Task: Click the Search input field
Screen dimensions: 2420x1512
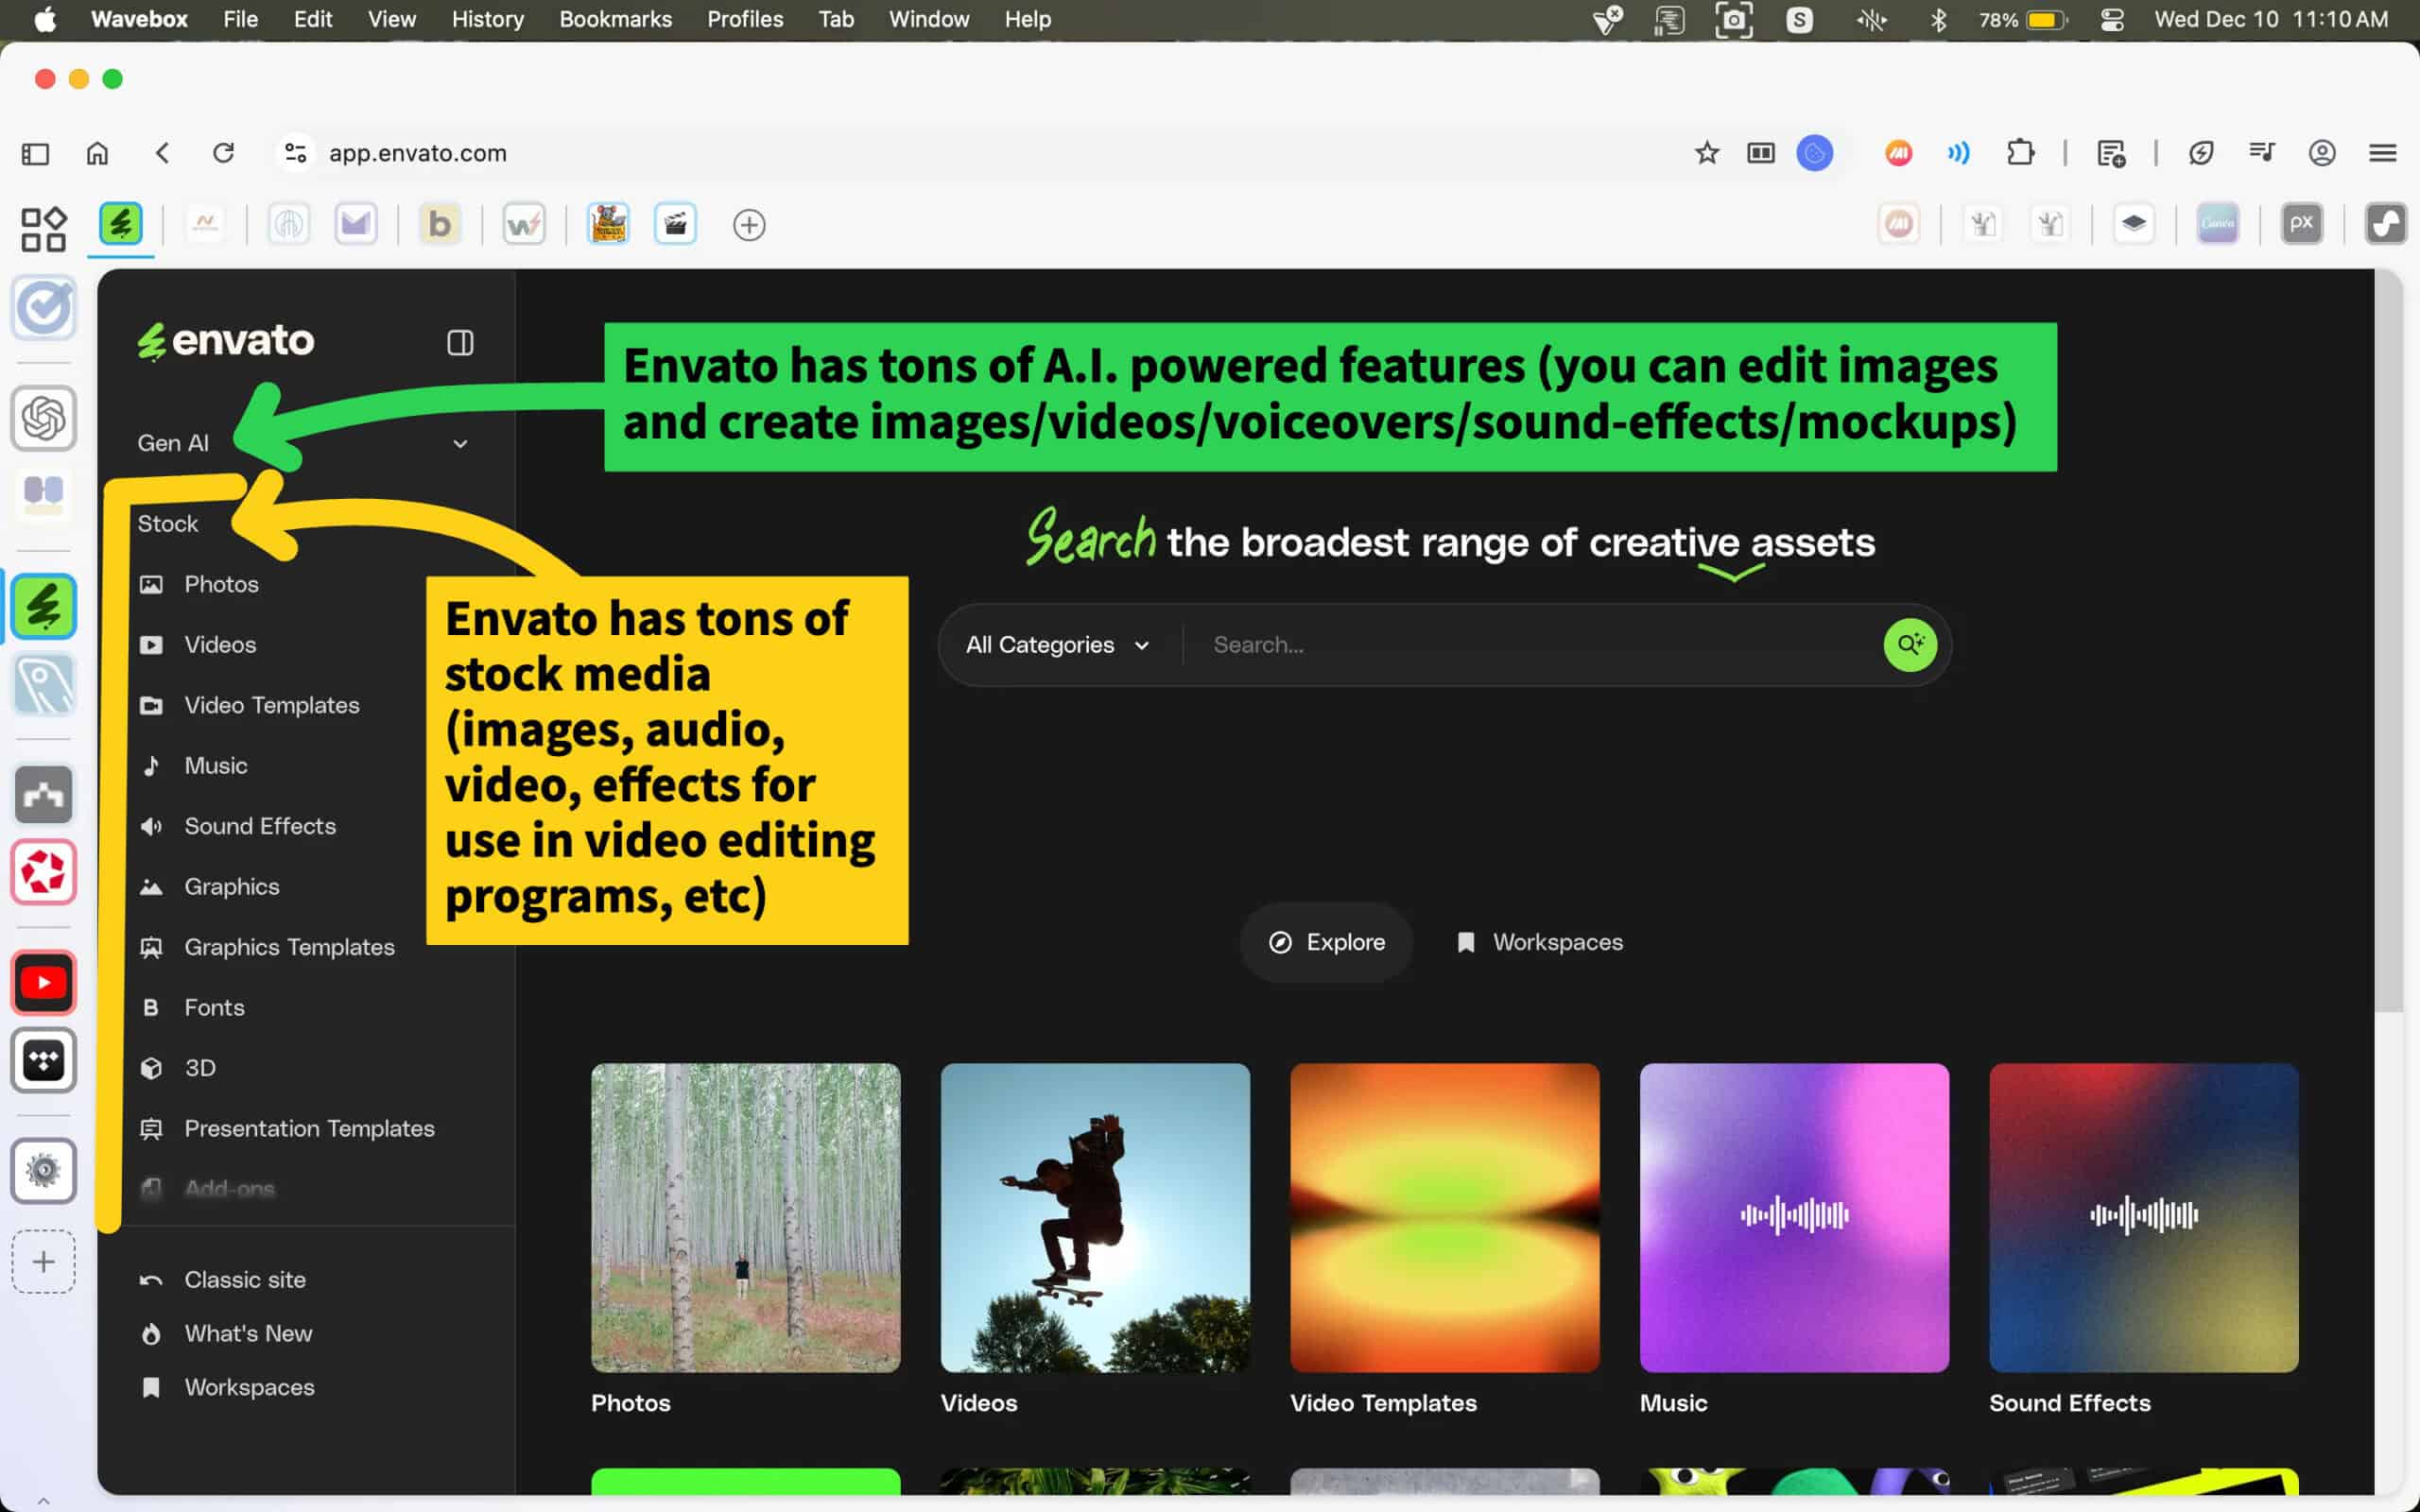Action: coord(1530,645)
